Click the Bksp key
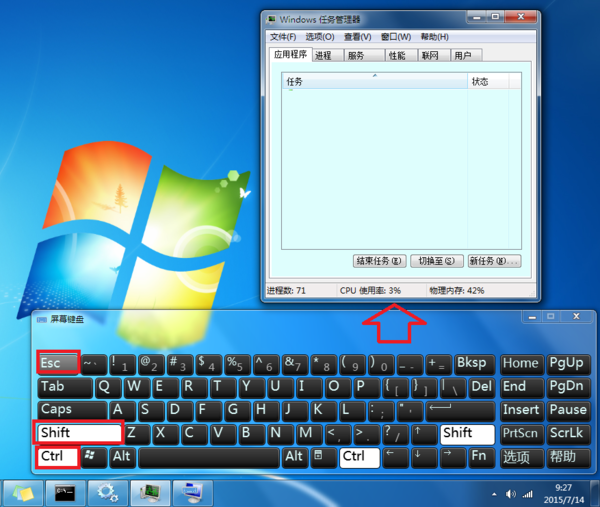 point(474,364)
